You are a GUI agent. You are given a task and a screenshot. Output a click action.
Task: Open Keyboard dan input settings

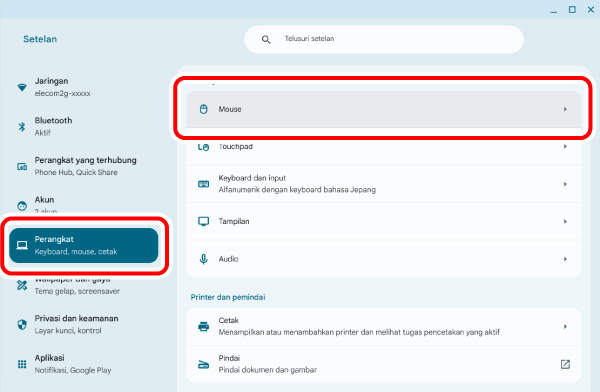click(x=383, y=184)
